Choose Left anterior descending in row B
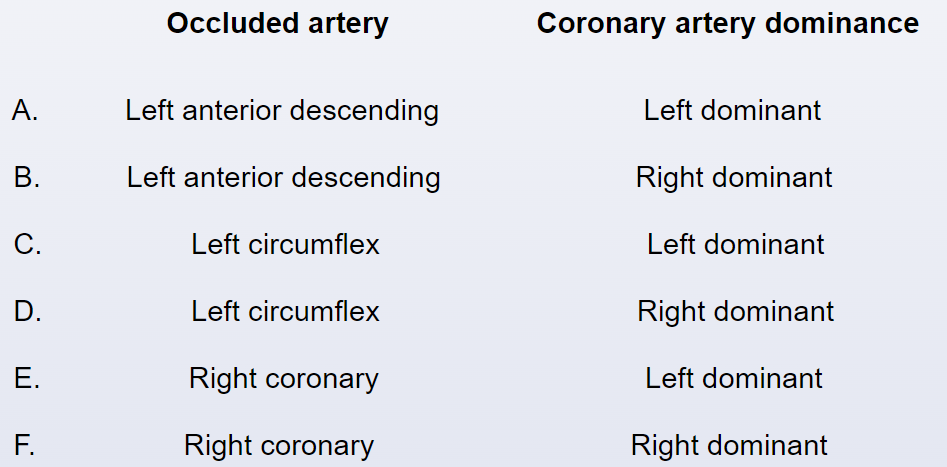The height and width of the screenshot is (467, 947). coord(283,178)
